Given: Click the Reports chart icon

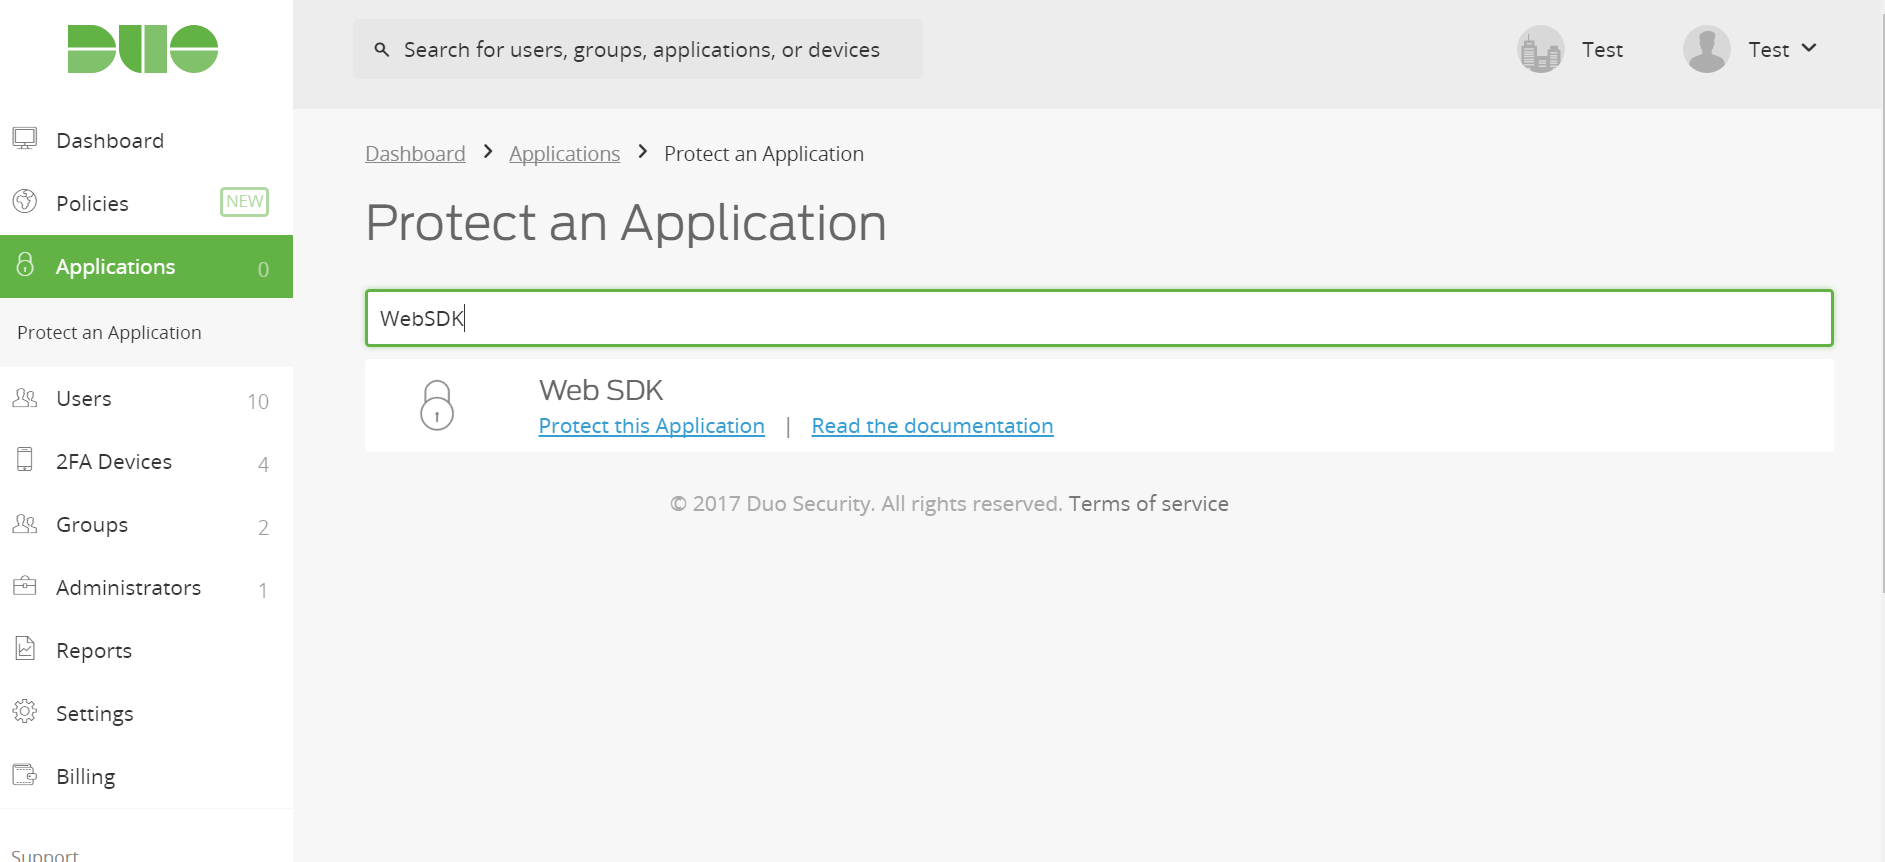Looking at the screenshot, I should 25,649.
